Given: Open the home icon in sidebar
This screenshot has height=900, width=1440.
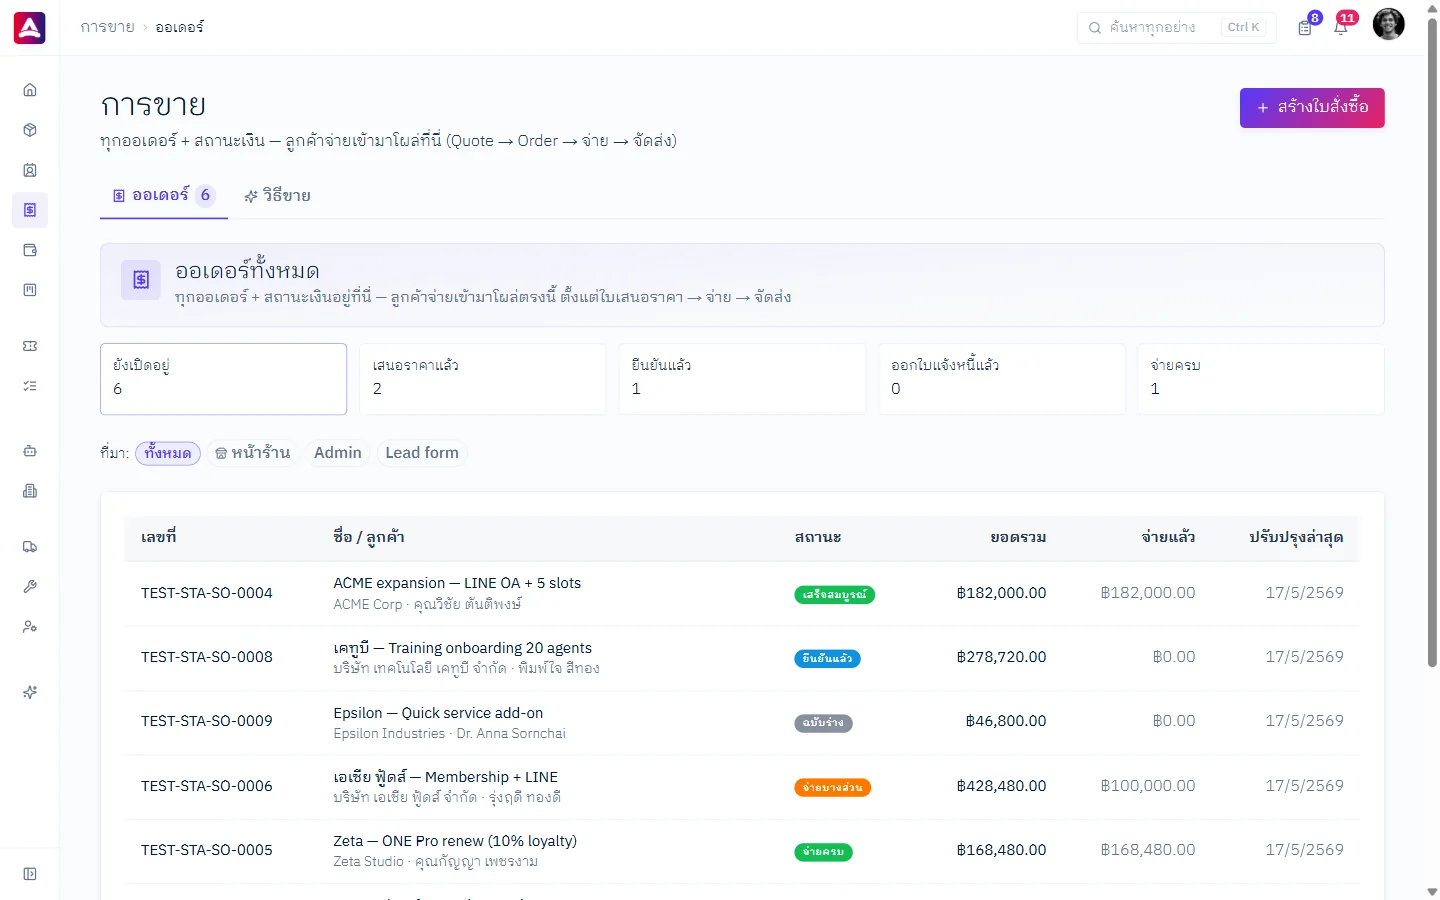Looking at the screenshot, I should pos(30,90).
